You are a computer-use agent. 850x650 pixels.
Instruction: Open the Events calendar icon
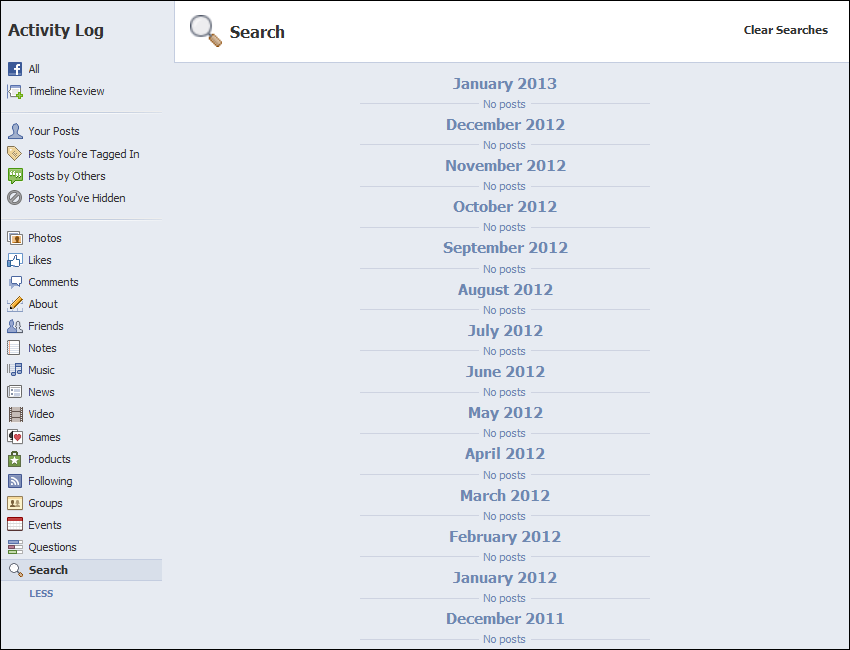[16, 524]
